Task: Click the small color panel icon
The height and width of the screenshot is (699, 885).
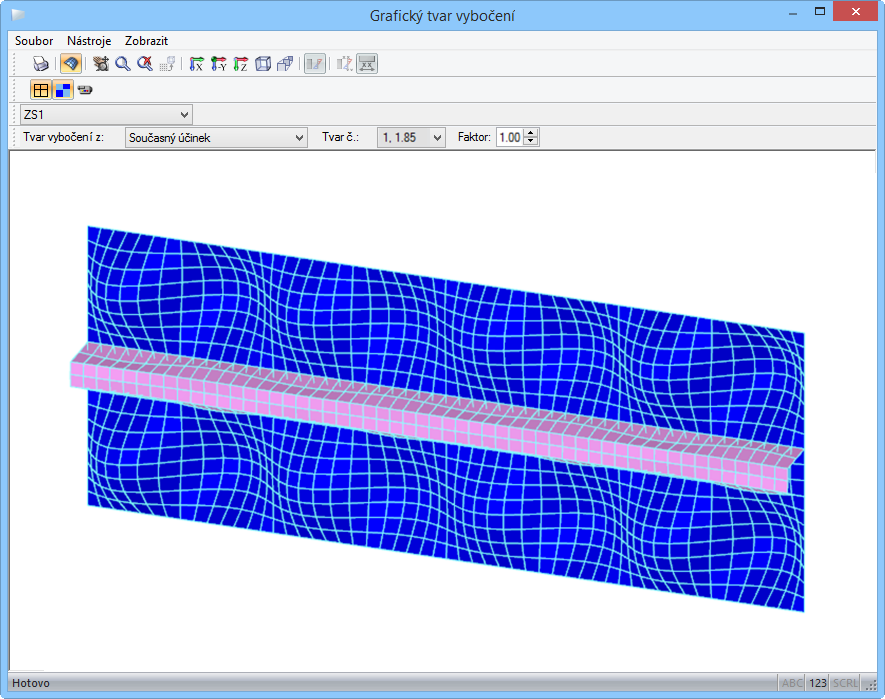Action: point(85,90)
